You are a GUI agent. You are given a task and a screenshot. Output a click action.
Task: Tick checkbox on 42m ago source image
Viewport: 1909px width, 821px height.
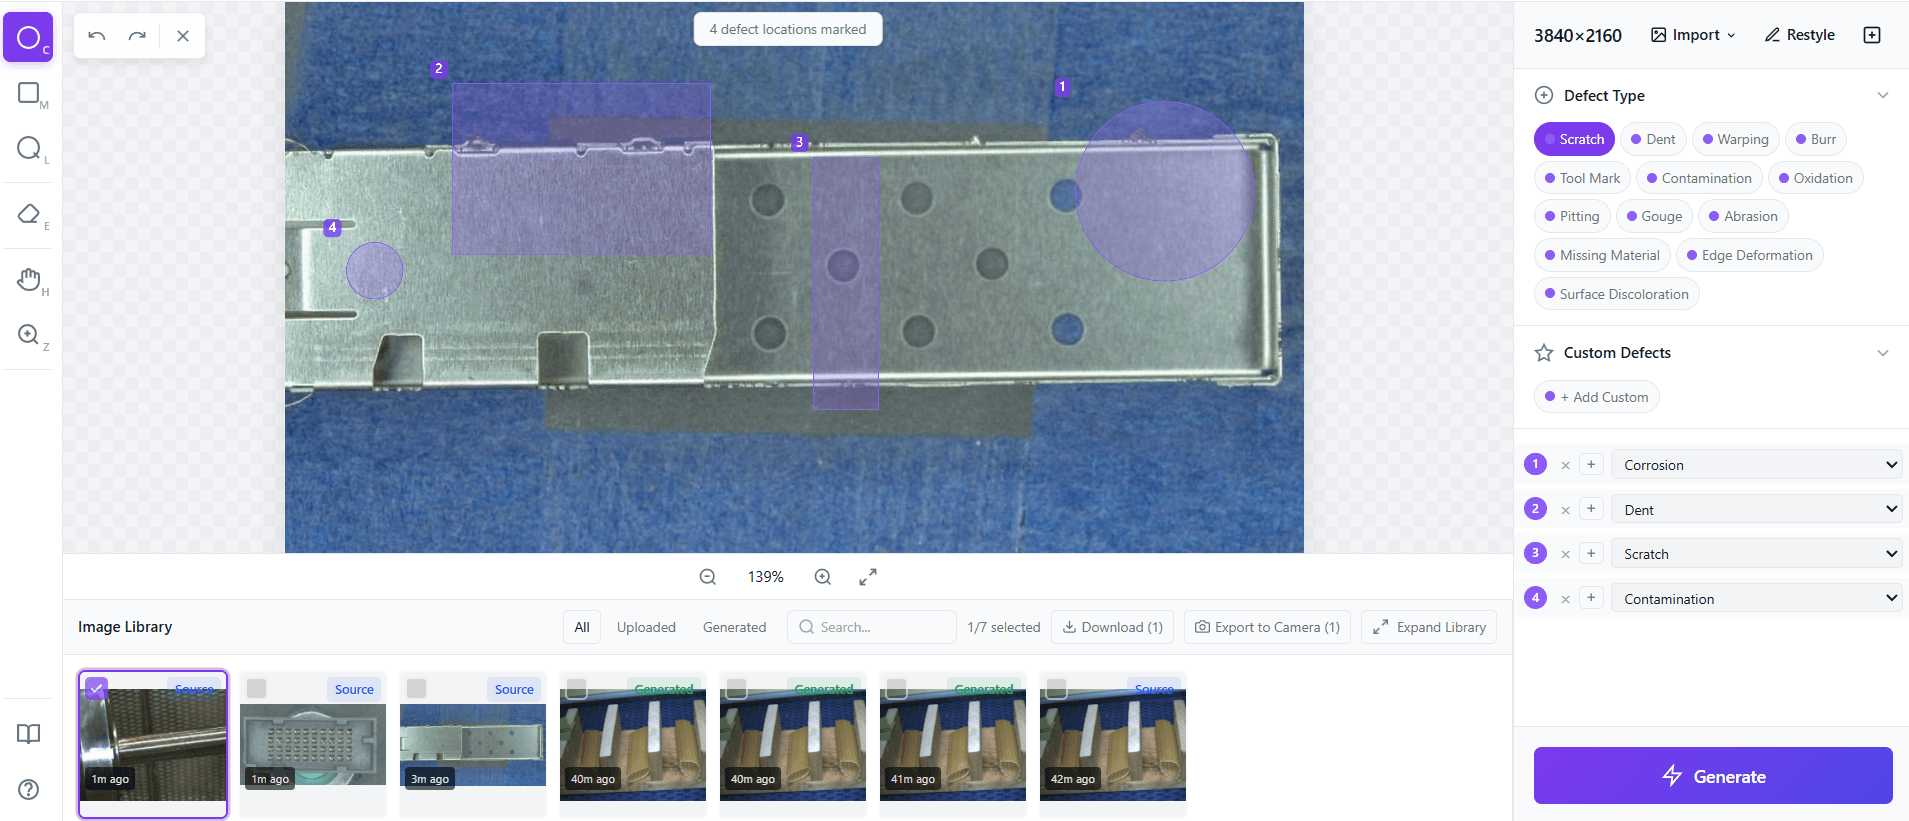click(x=1057, y=689)
